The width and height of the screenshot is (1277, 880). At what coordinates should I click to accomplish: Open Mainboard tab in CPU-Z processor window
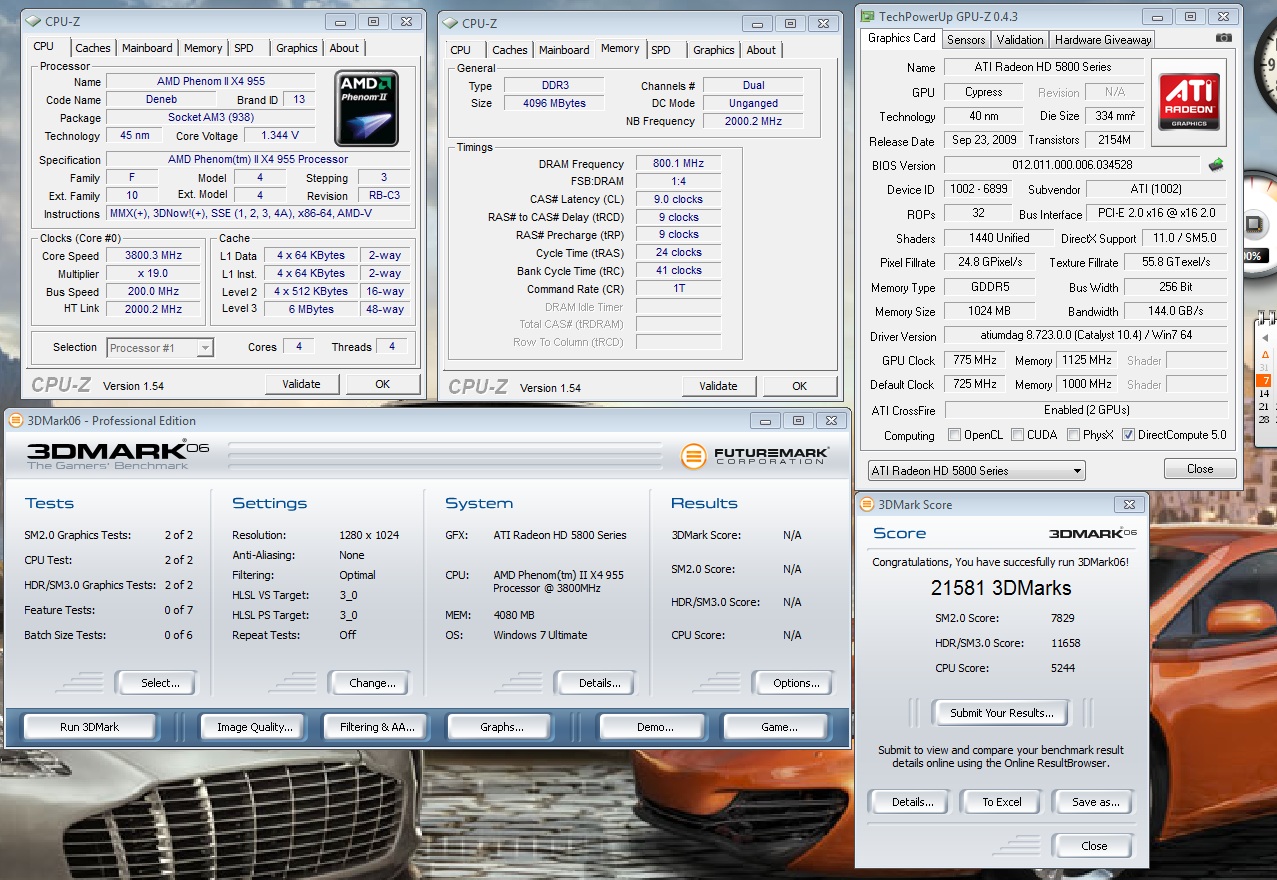click(x=147, y=48)
